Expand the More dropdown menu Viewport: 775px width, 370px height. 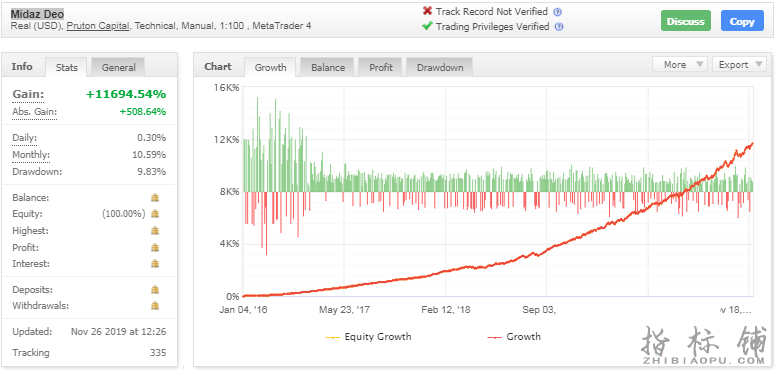click(680, 65)
